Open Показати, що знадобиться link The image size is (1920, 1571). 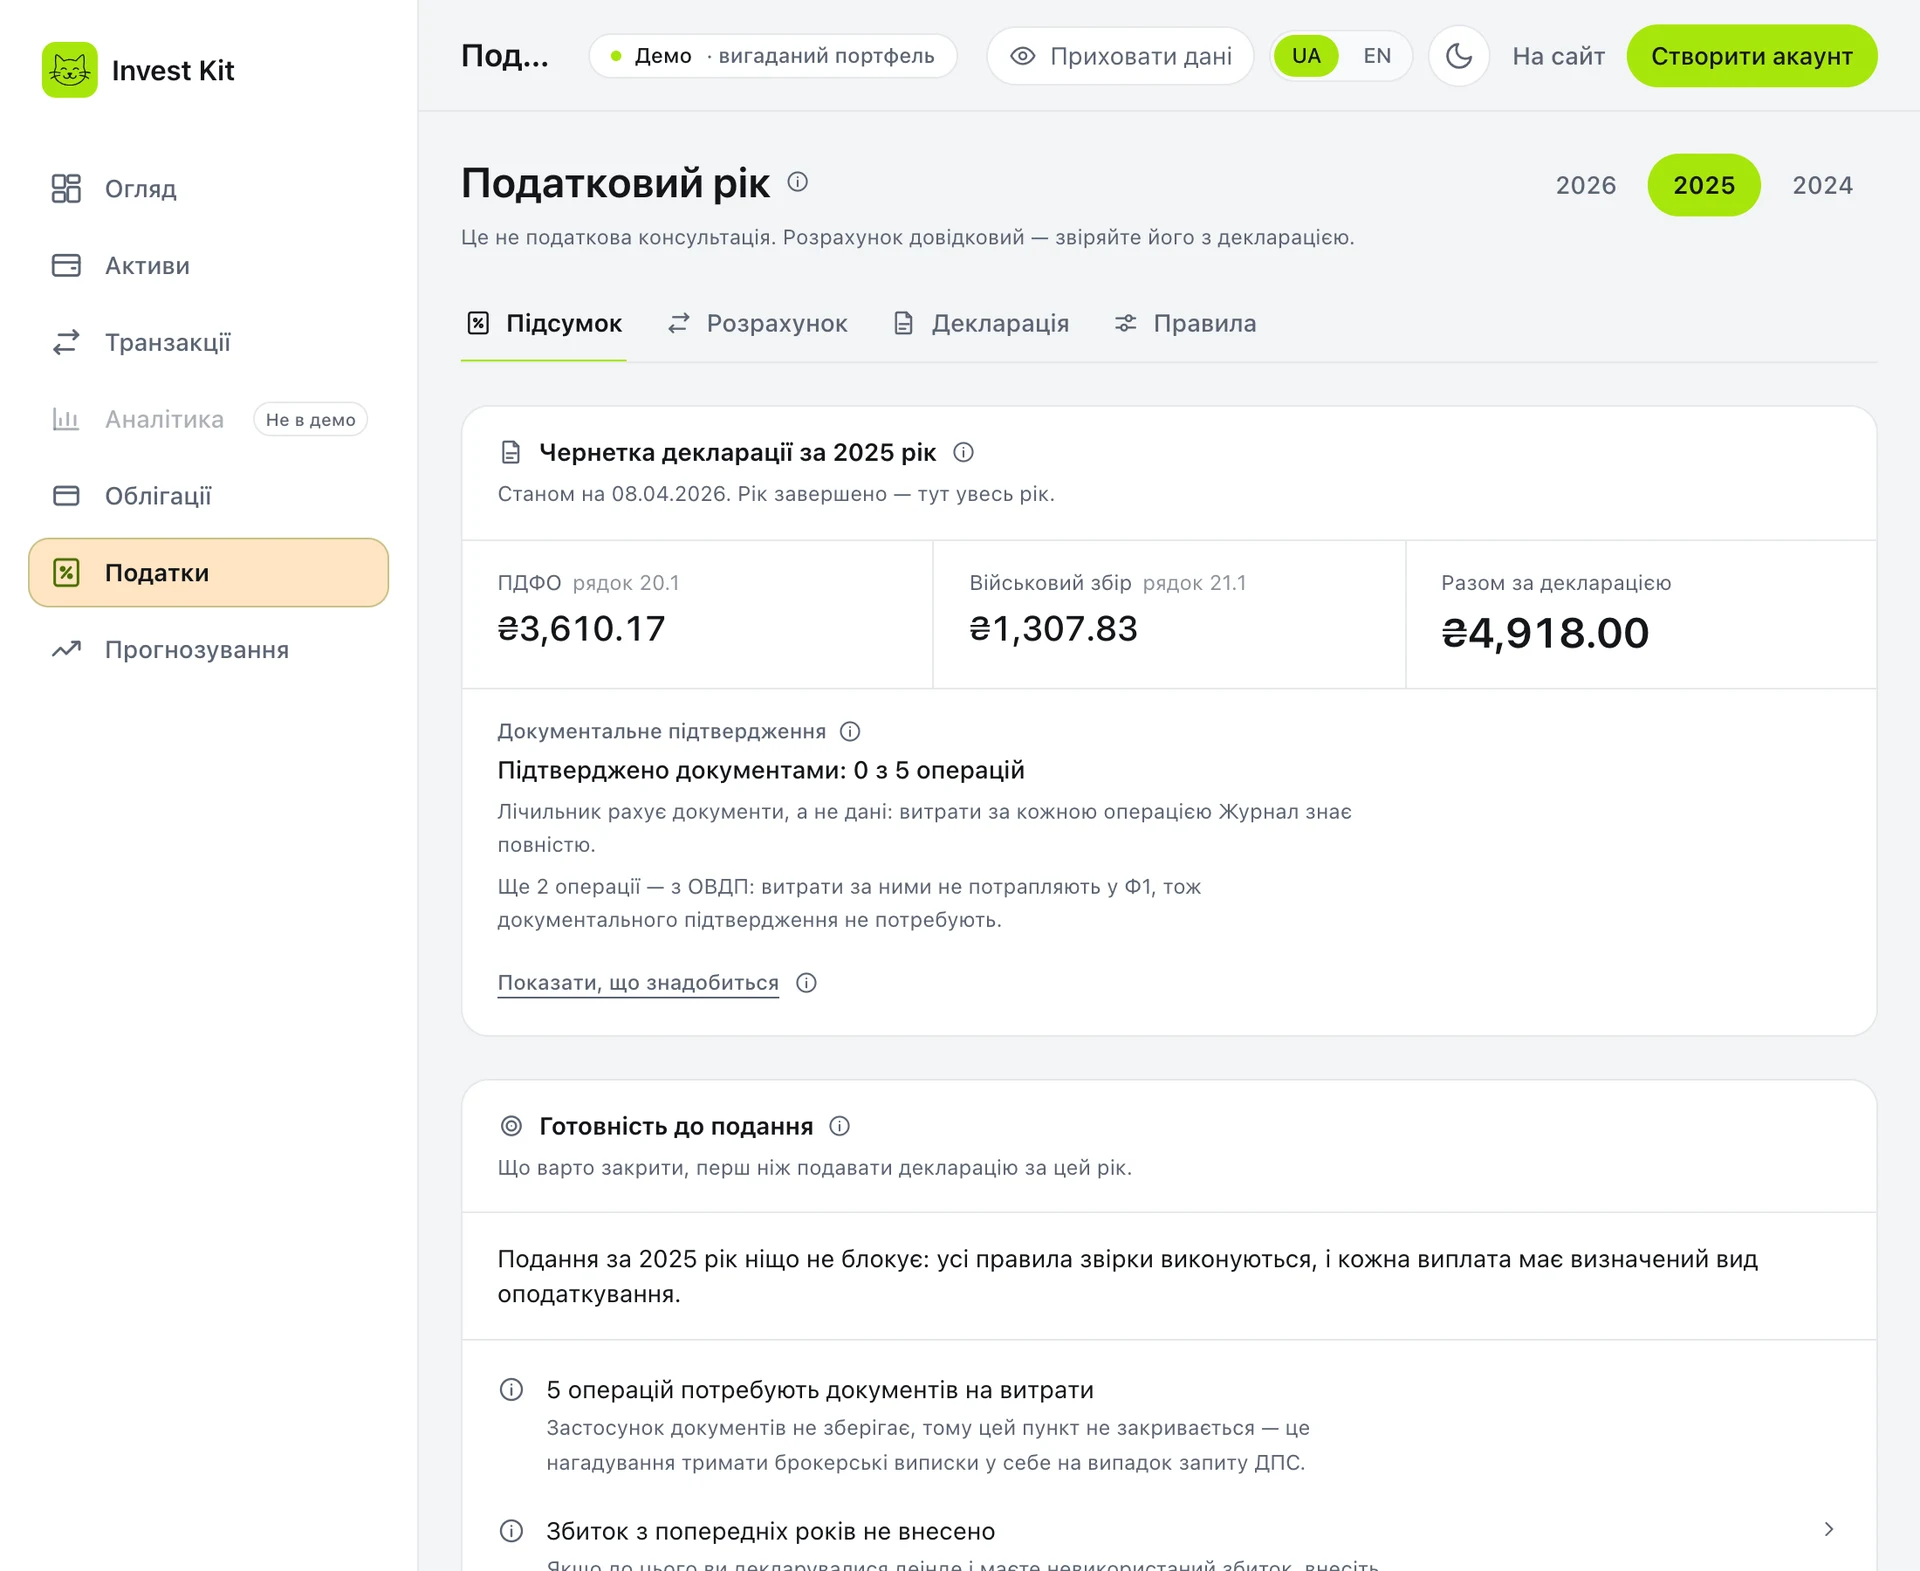(638, 983)
